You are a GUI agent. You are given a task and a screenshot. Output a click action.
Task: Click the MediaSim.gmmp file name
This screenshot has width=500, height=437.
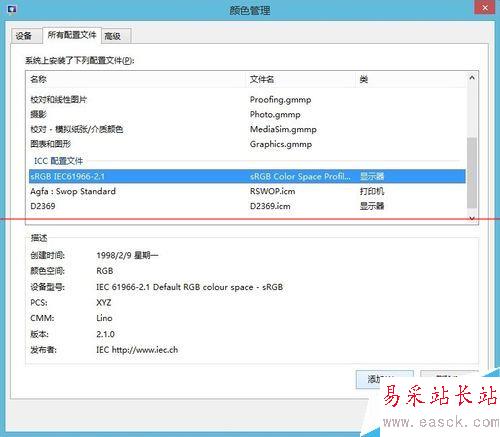tap(283, 129)
